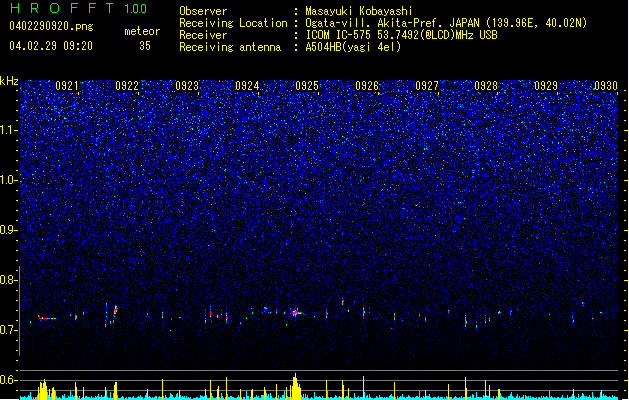Select the file name 0402290920.png
The image size is (629, 400).
(51, 26)
